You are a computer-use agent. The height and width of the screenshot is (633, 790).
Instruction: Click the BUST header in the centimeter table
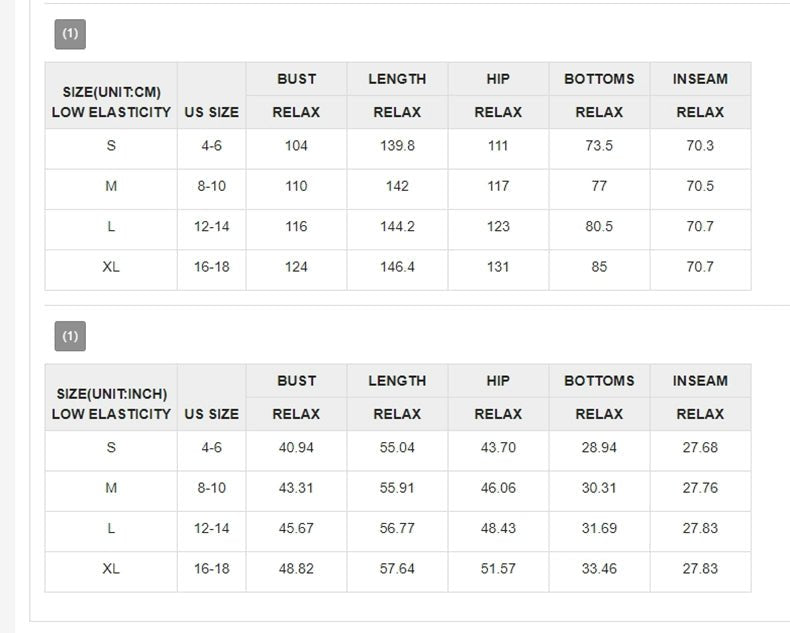point(296,79)
